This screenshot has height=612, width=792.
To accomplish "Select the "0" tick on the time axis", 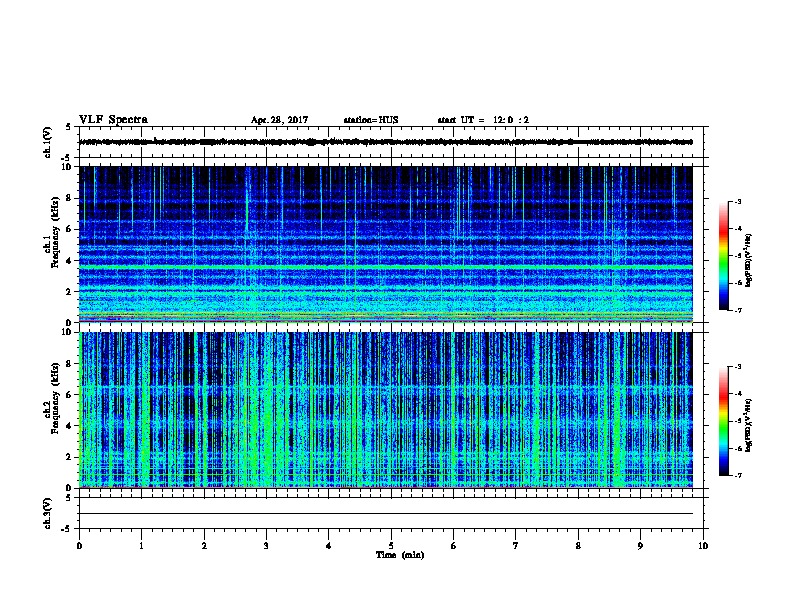I will click(79, 546).
